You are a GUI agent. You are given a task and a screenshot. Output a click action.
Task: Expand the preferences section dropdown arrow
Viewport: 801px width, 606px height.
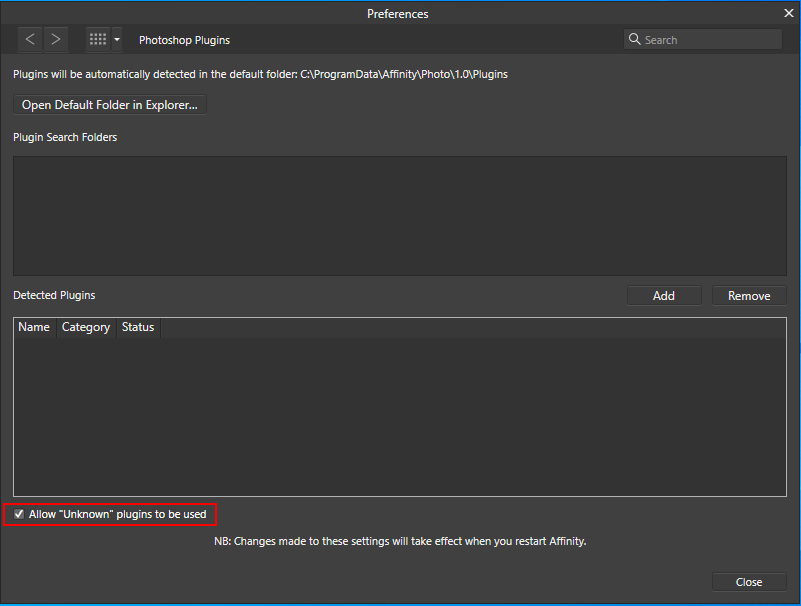point(117,39)
